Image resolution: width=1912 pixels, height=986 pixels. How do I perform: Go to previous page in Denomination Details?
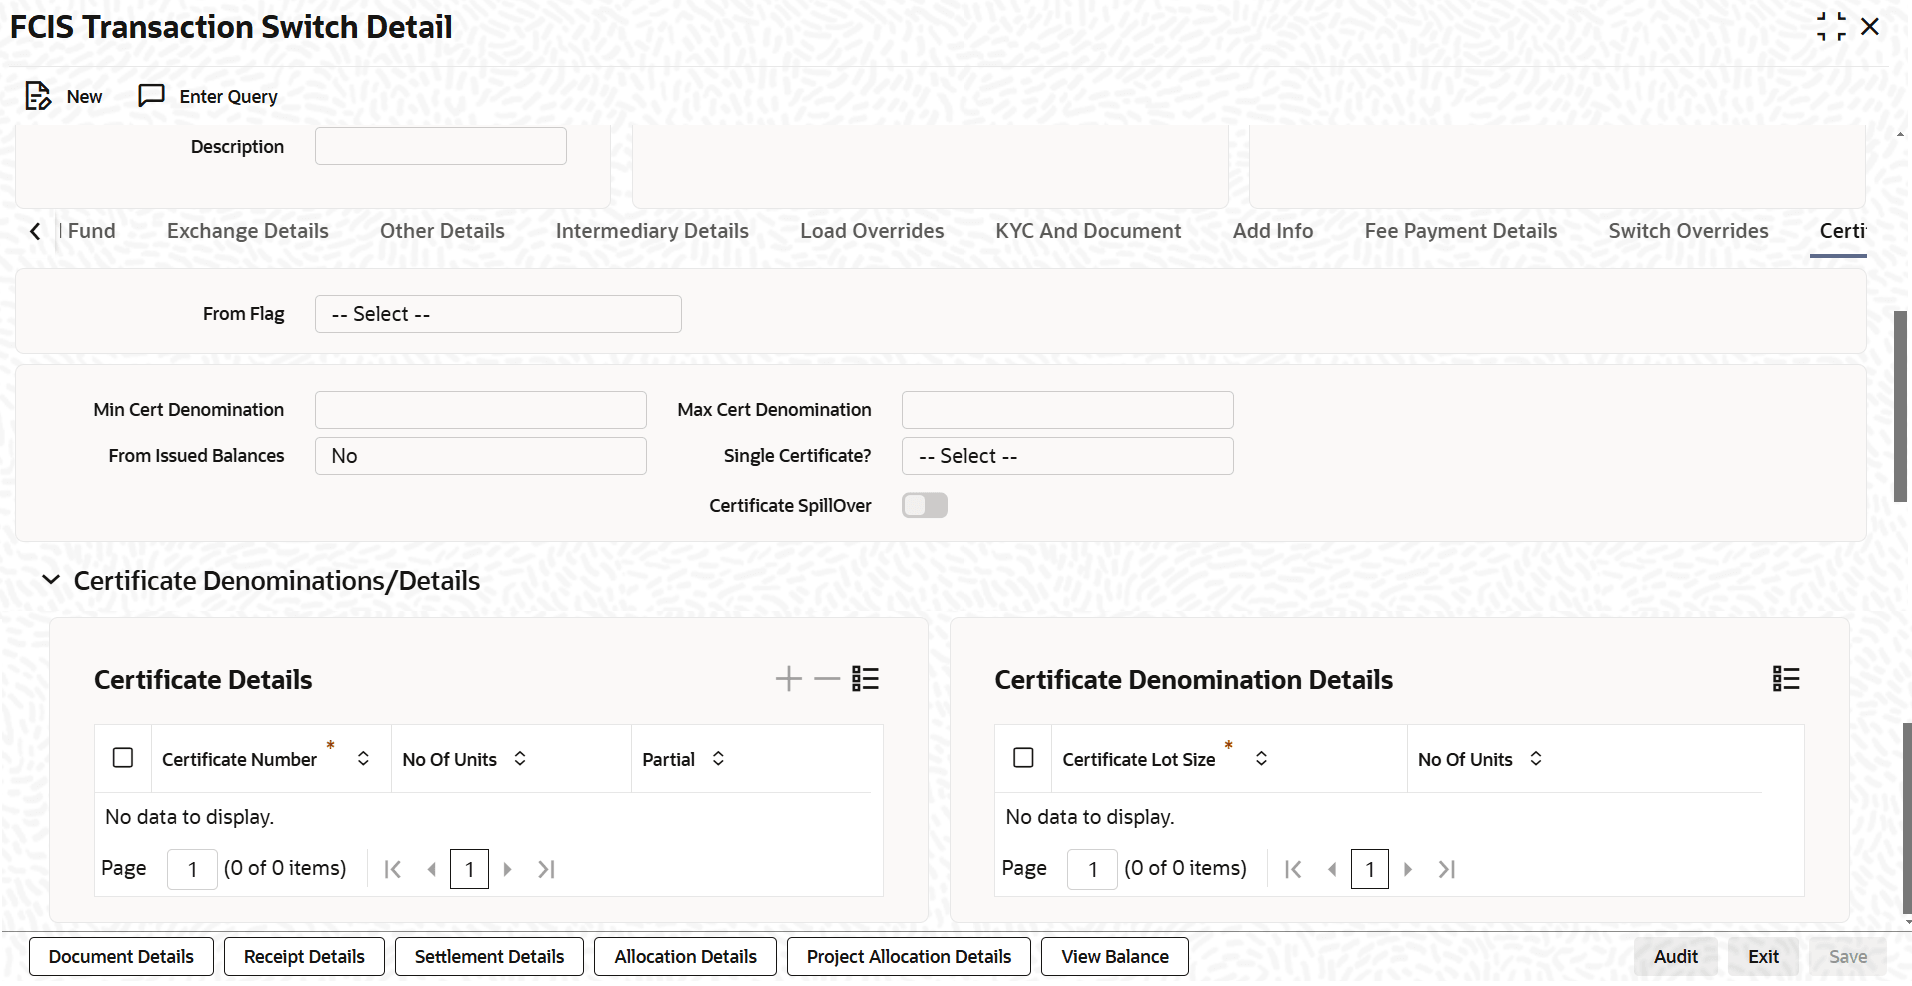pos(1332,869)
